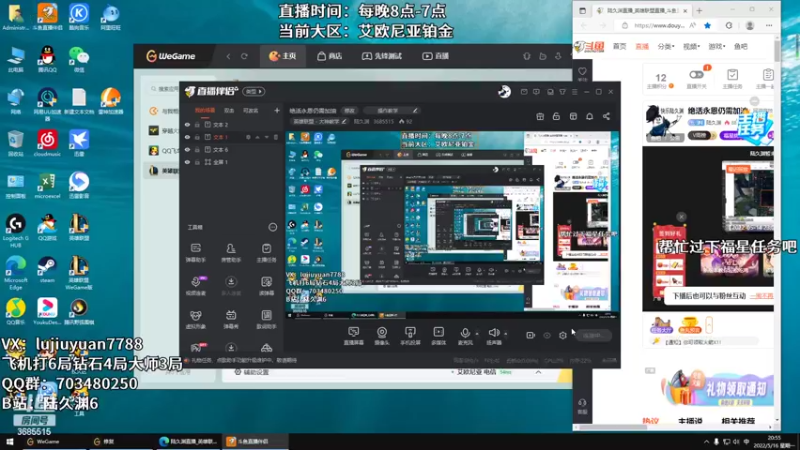Screen dimensions: 800x450
Task: Expand the 分类 menu on the Douyu site
Action: (666, 46)
